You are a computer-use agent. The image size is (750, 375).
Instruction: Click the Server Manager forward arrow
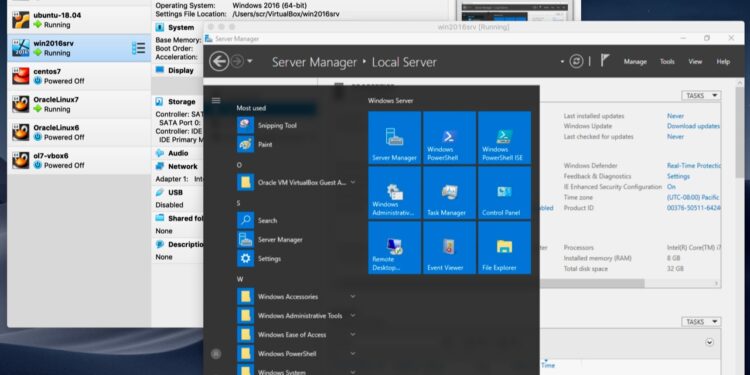tap(237, 62)
